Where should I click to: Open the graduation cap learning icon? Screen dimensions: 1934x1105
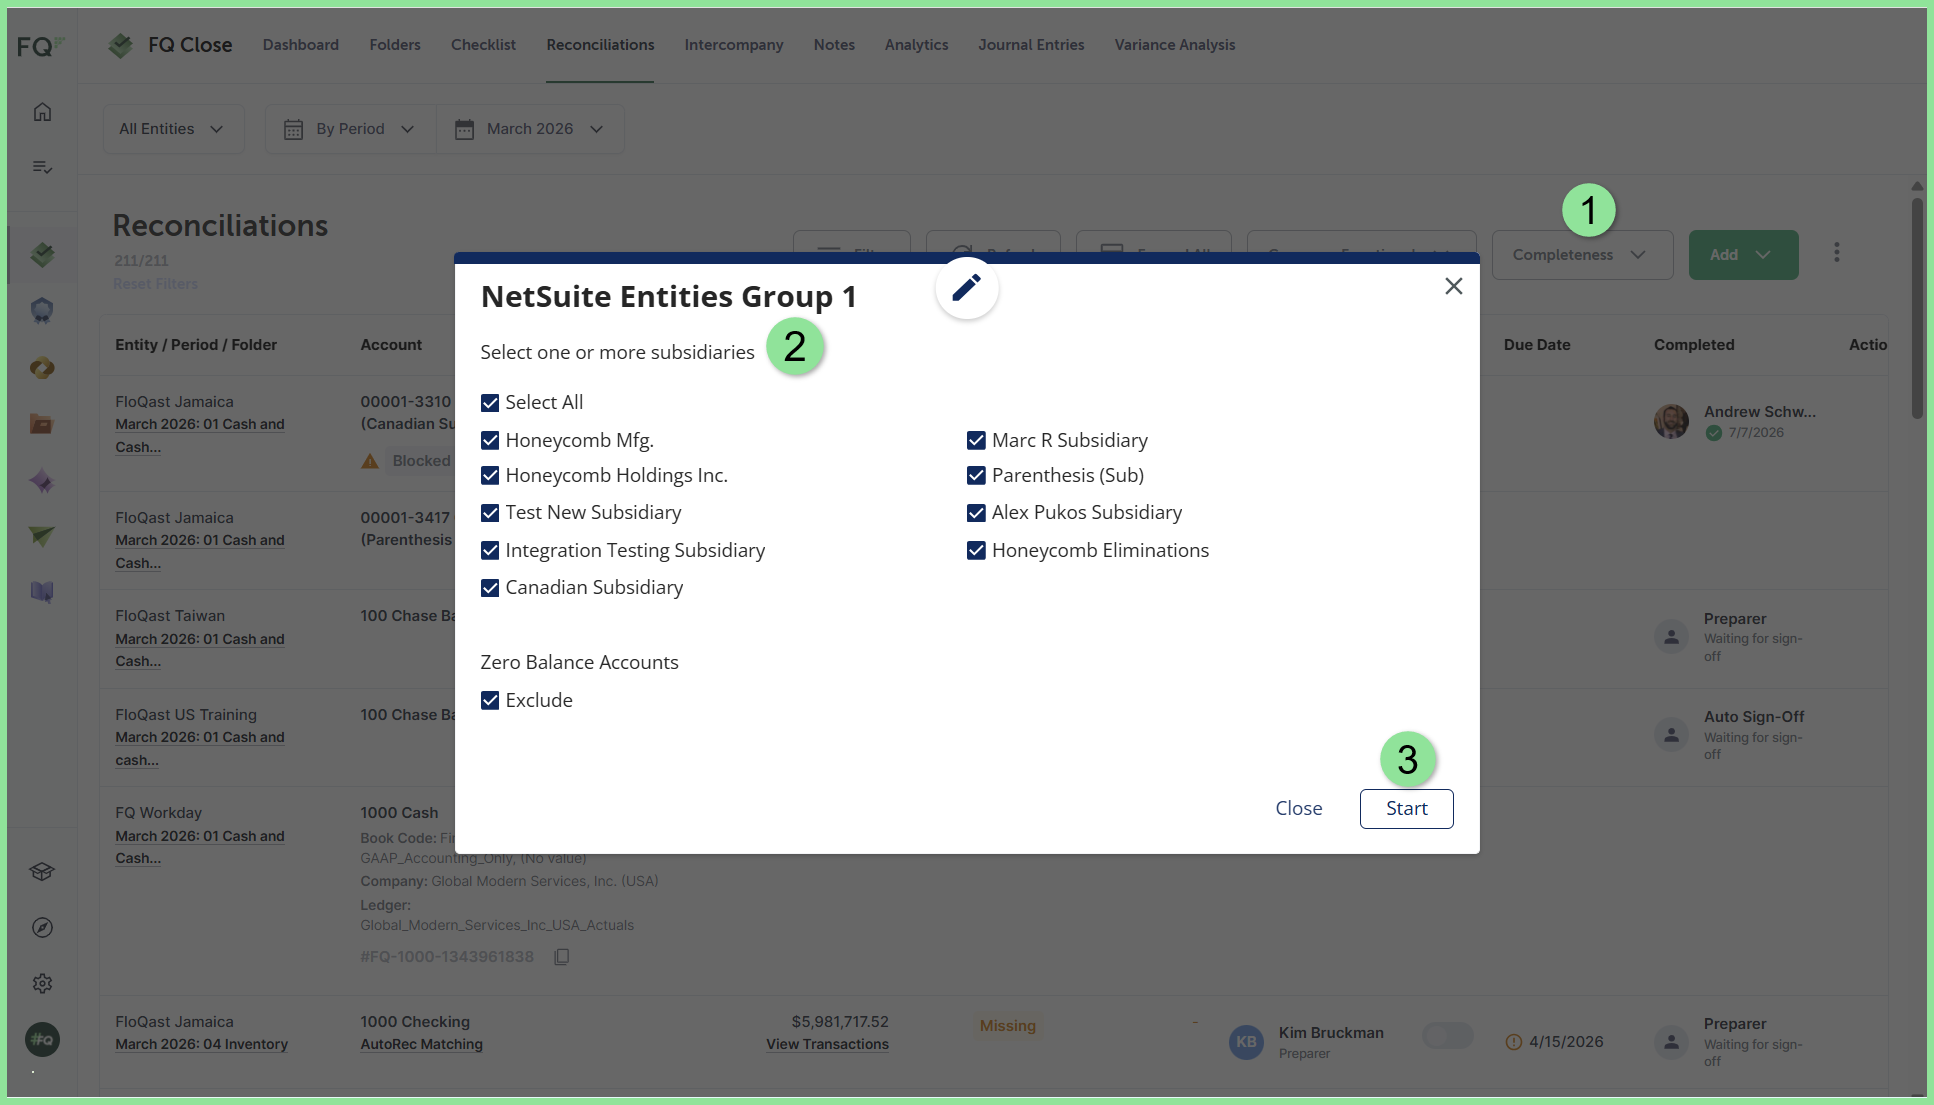[x=42, y=872]
